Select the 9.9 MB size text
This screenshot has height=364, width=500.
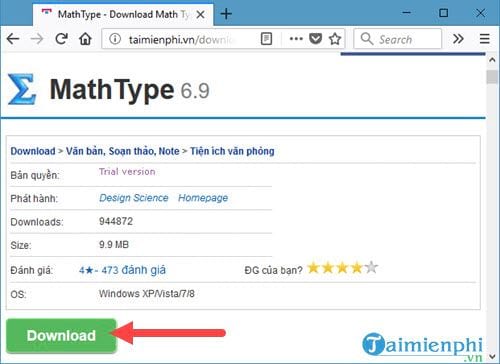[114, 245]
